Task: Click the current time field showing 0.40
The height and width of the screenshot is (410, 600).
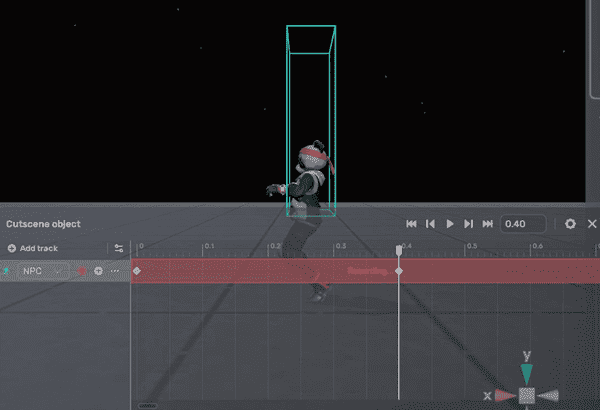Action: pos(523,224)
